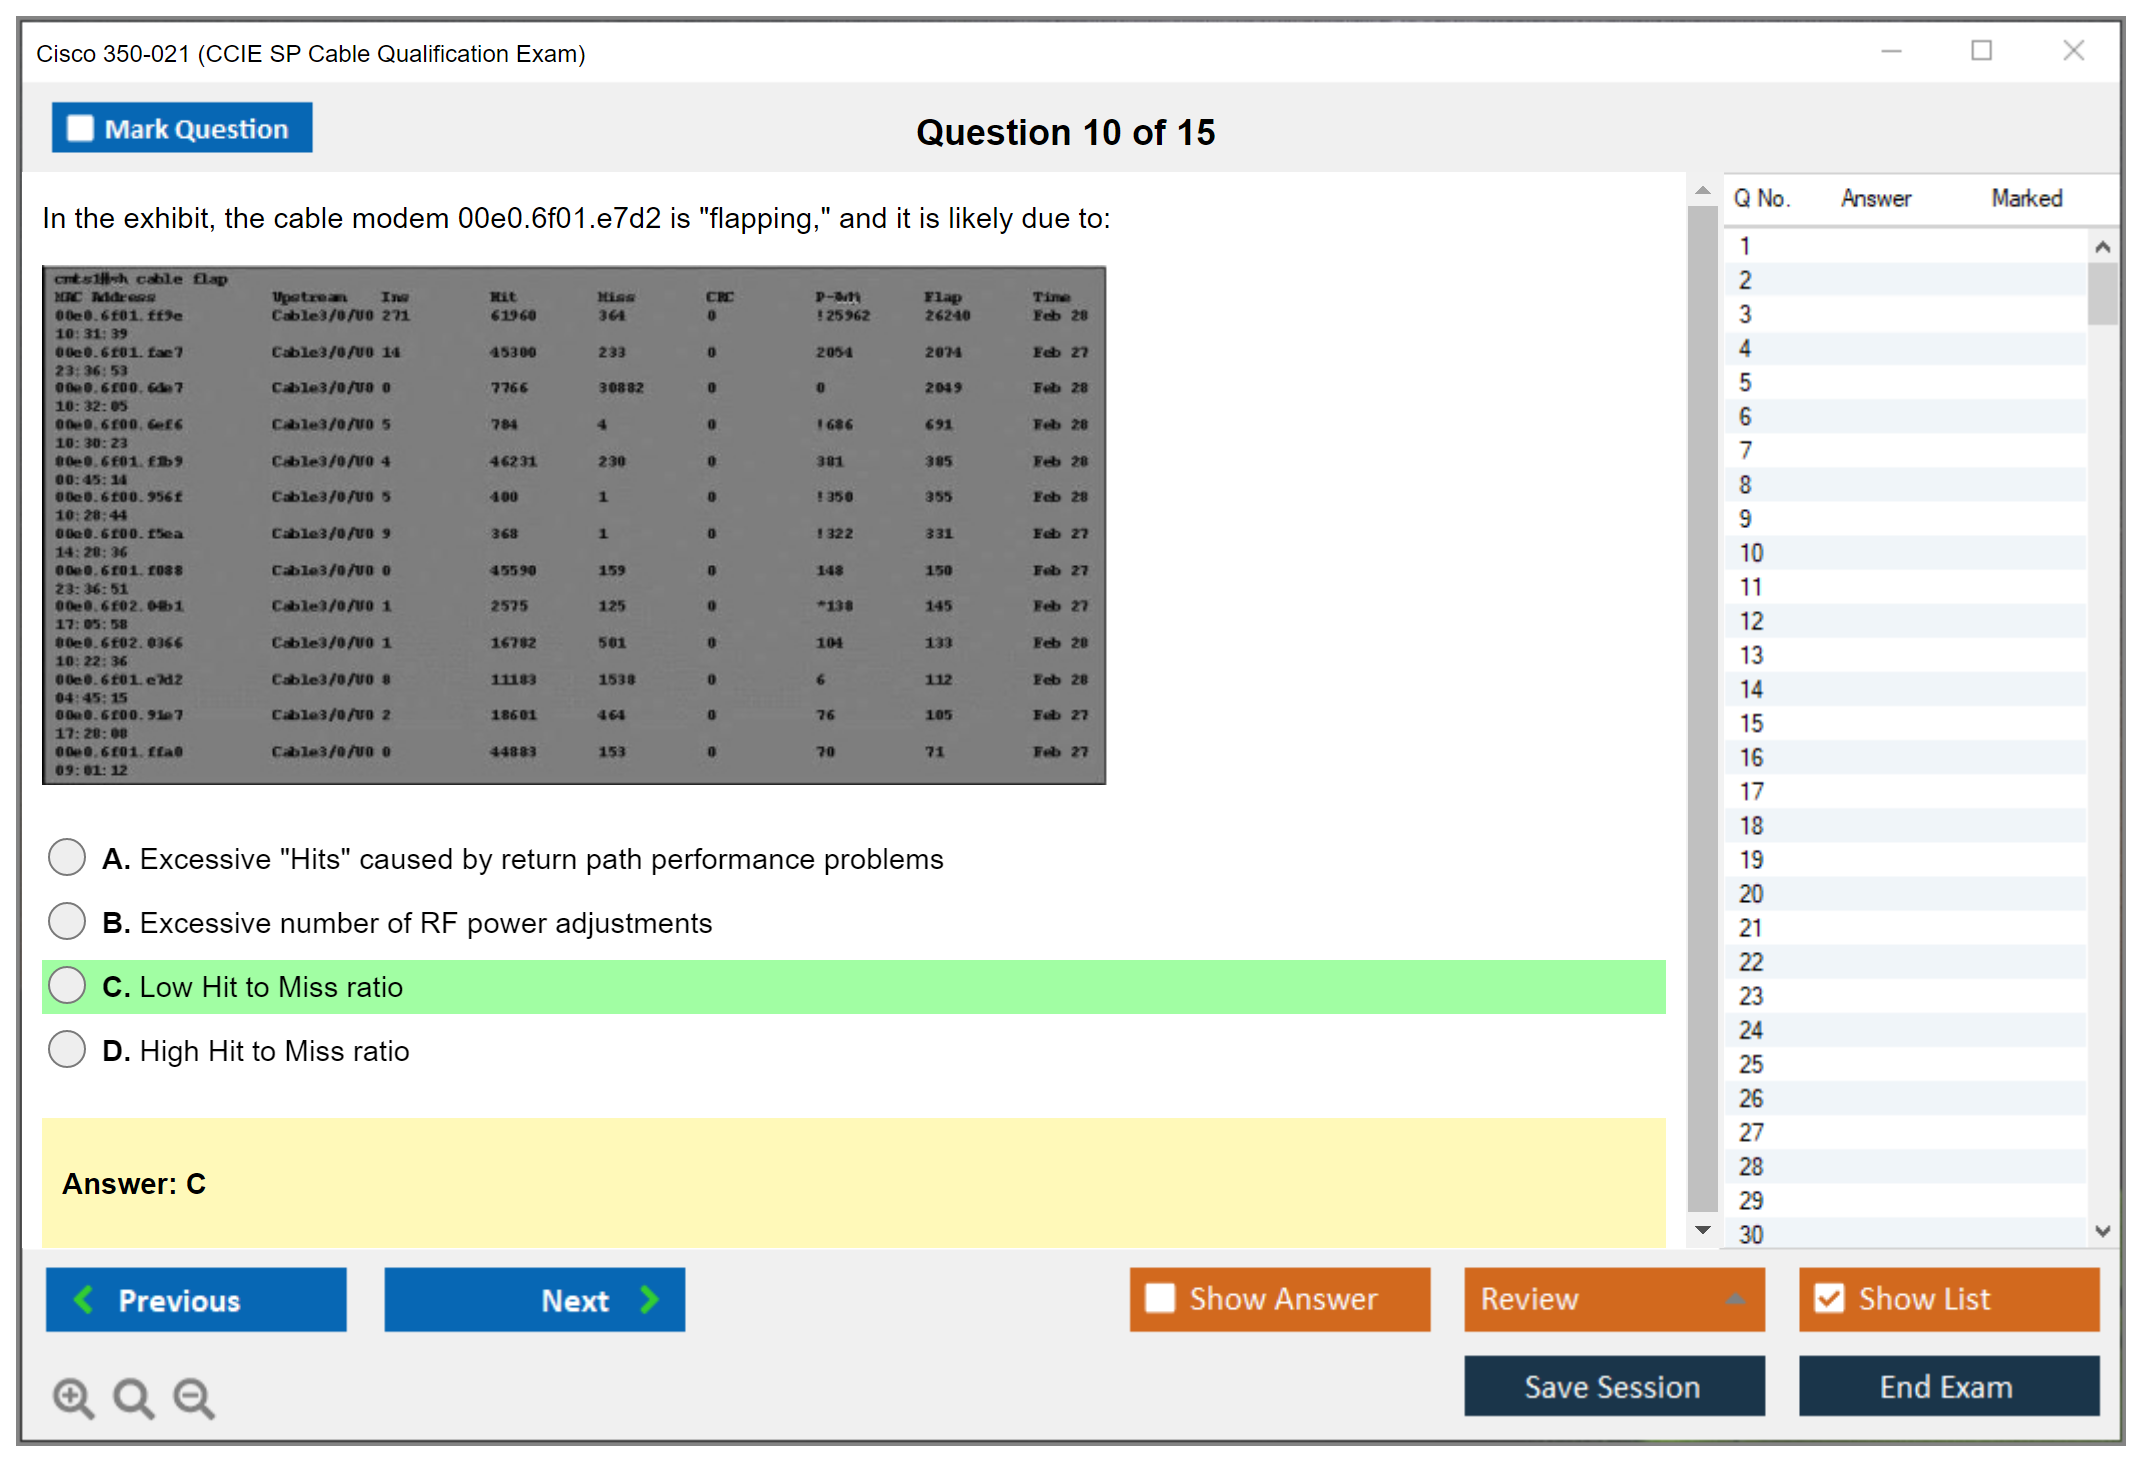Click the zoom in magnifier icon
This screenshot has height=1470, width=2150.
click(73, 1397)
